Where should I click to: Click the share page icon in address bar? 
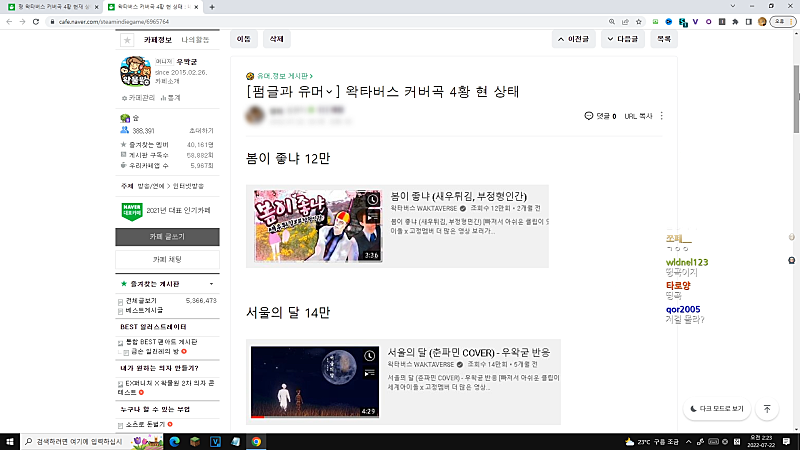pos(625,22)
